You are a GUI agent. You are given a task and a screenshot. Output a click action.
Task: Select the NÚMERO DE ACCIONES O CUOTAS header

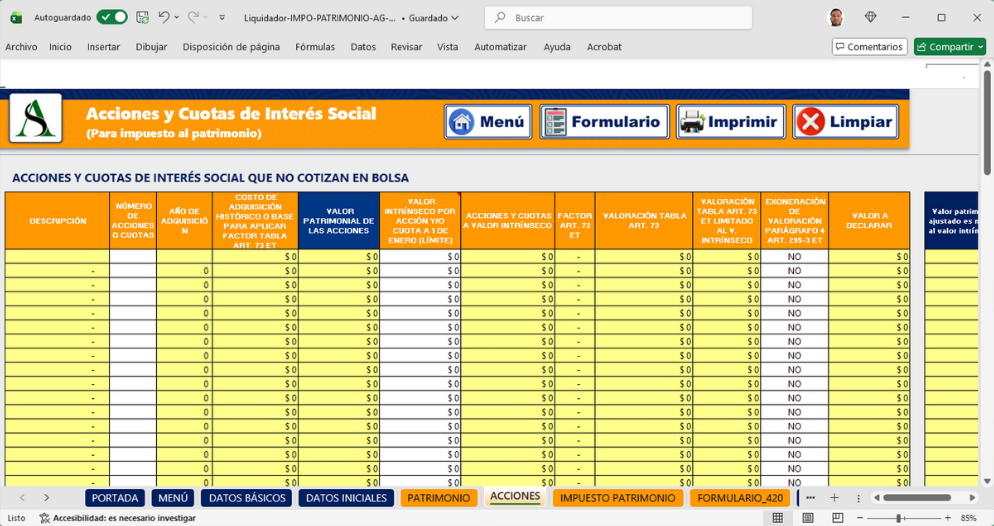coord(133,221)
